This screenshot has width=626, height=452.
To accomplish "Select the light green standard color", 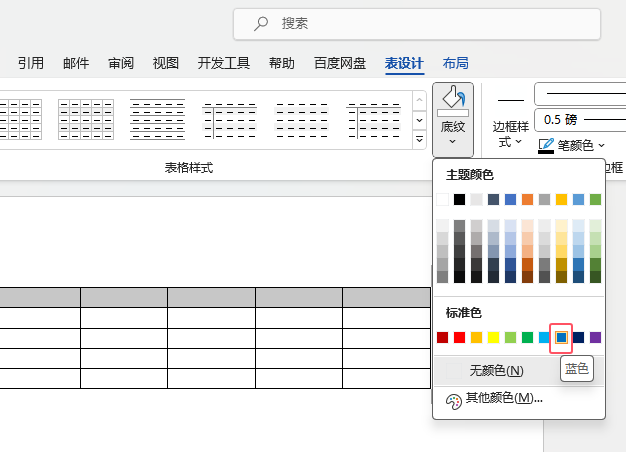I will [510, 337].
